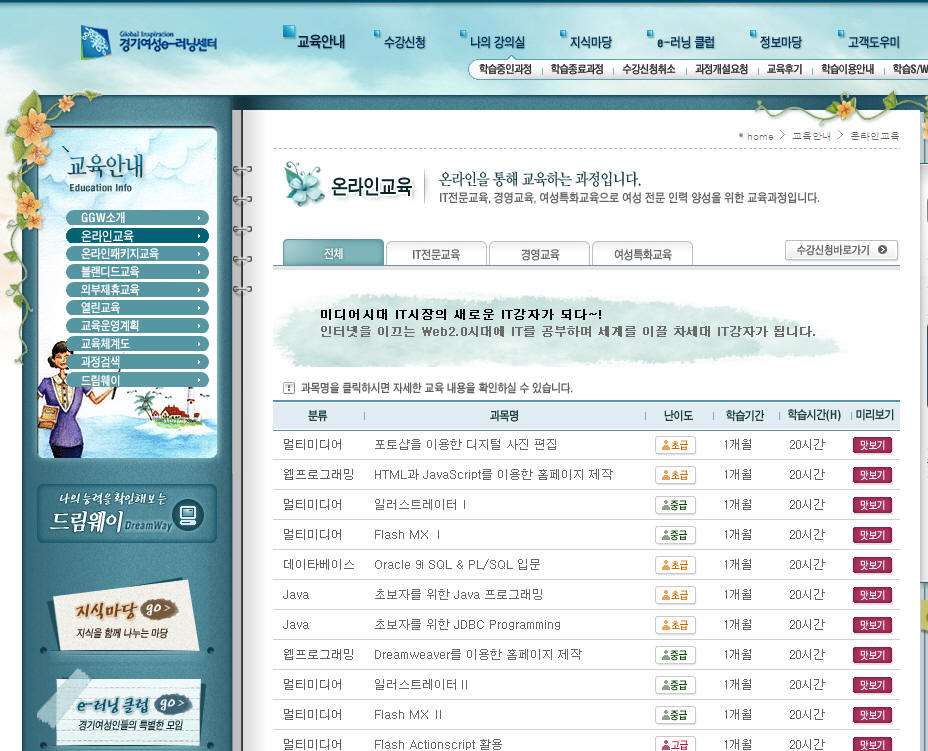Click the go button on the 지식마당 note
The image size is (928, 751).
point(159,608)
